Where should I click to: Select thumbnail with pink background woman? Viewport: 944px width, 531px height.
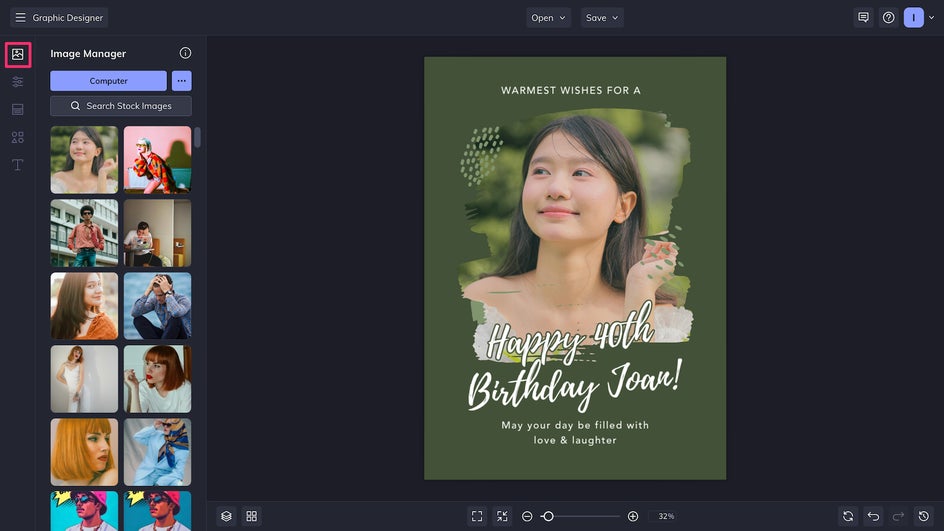coord(157,160)
